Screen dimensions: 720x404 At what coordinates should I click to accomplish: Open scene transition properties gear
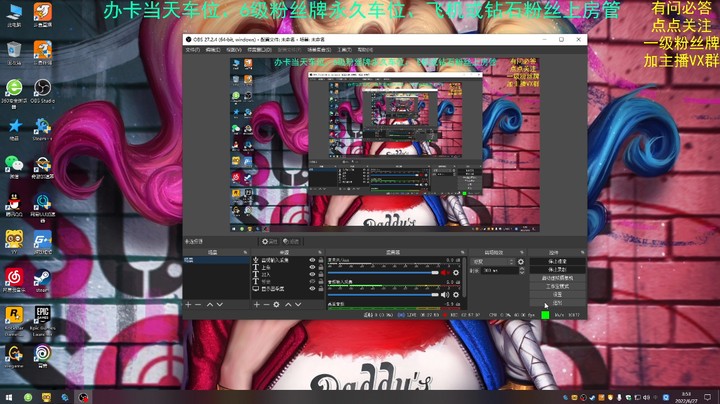click(521, 262)
